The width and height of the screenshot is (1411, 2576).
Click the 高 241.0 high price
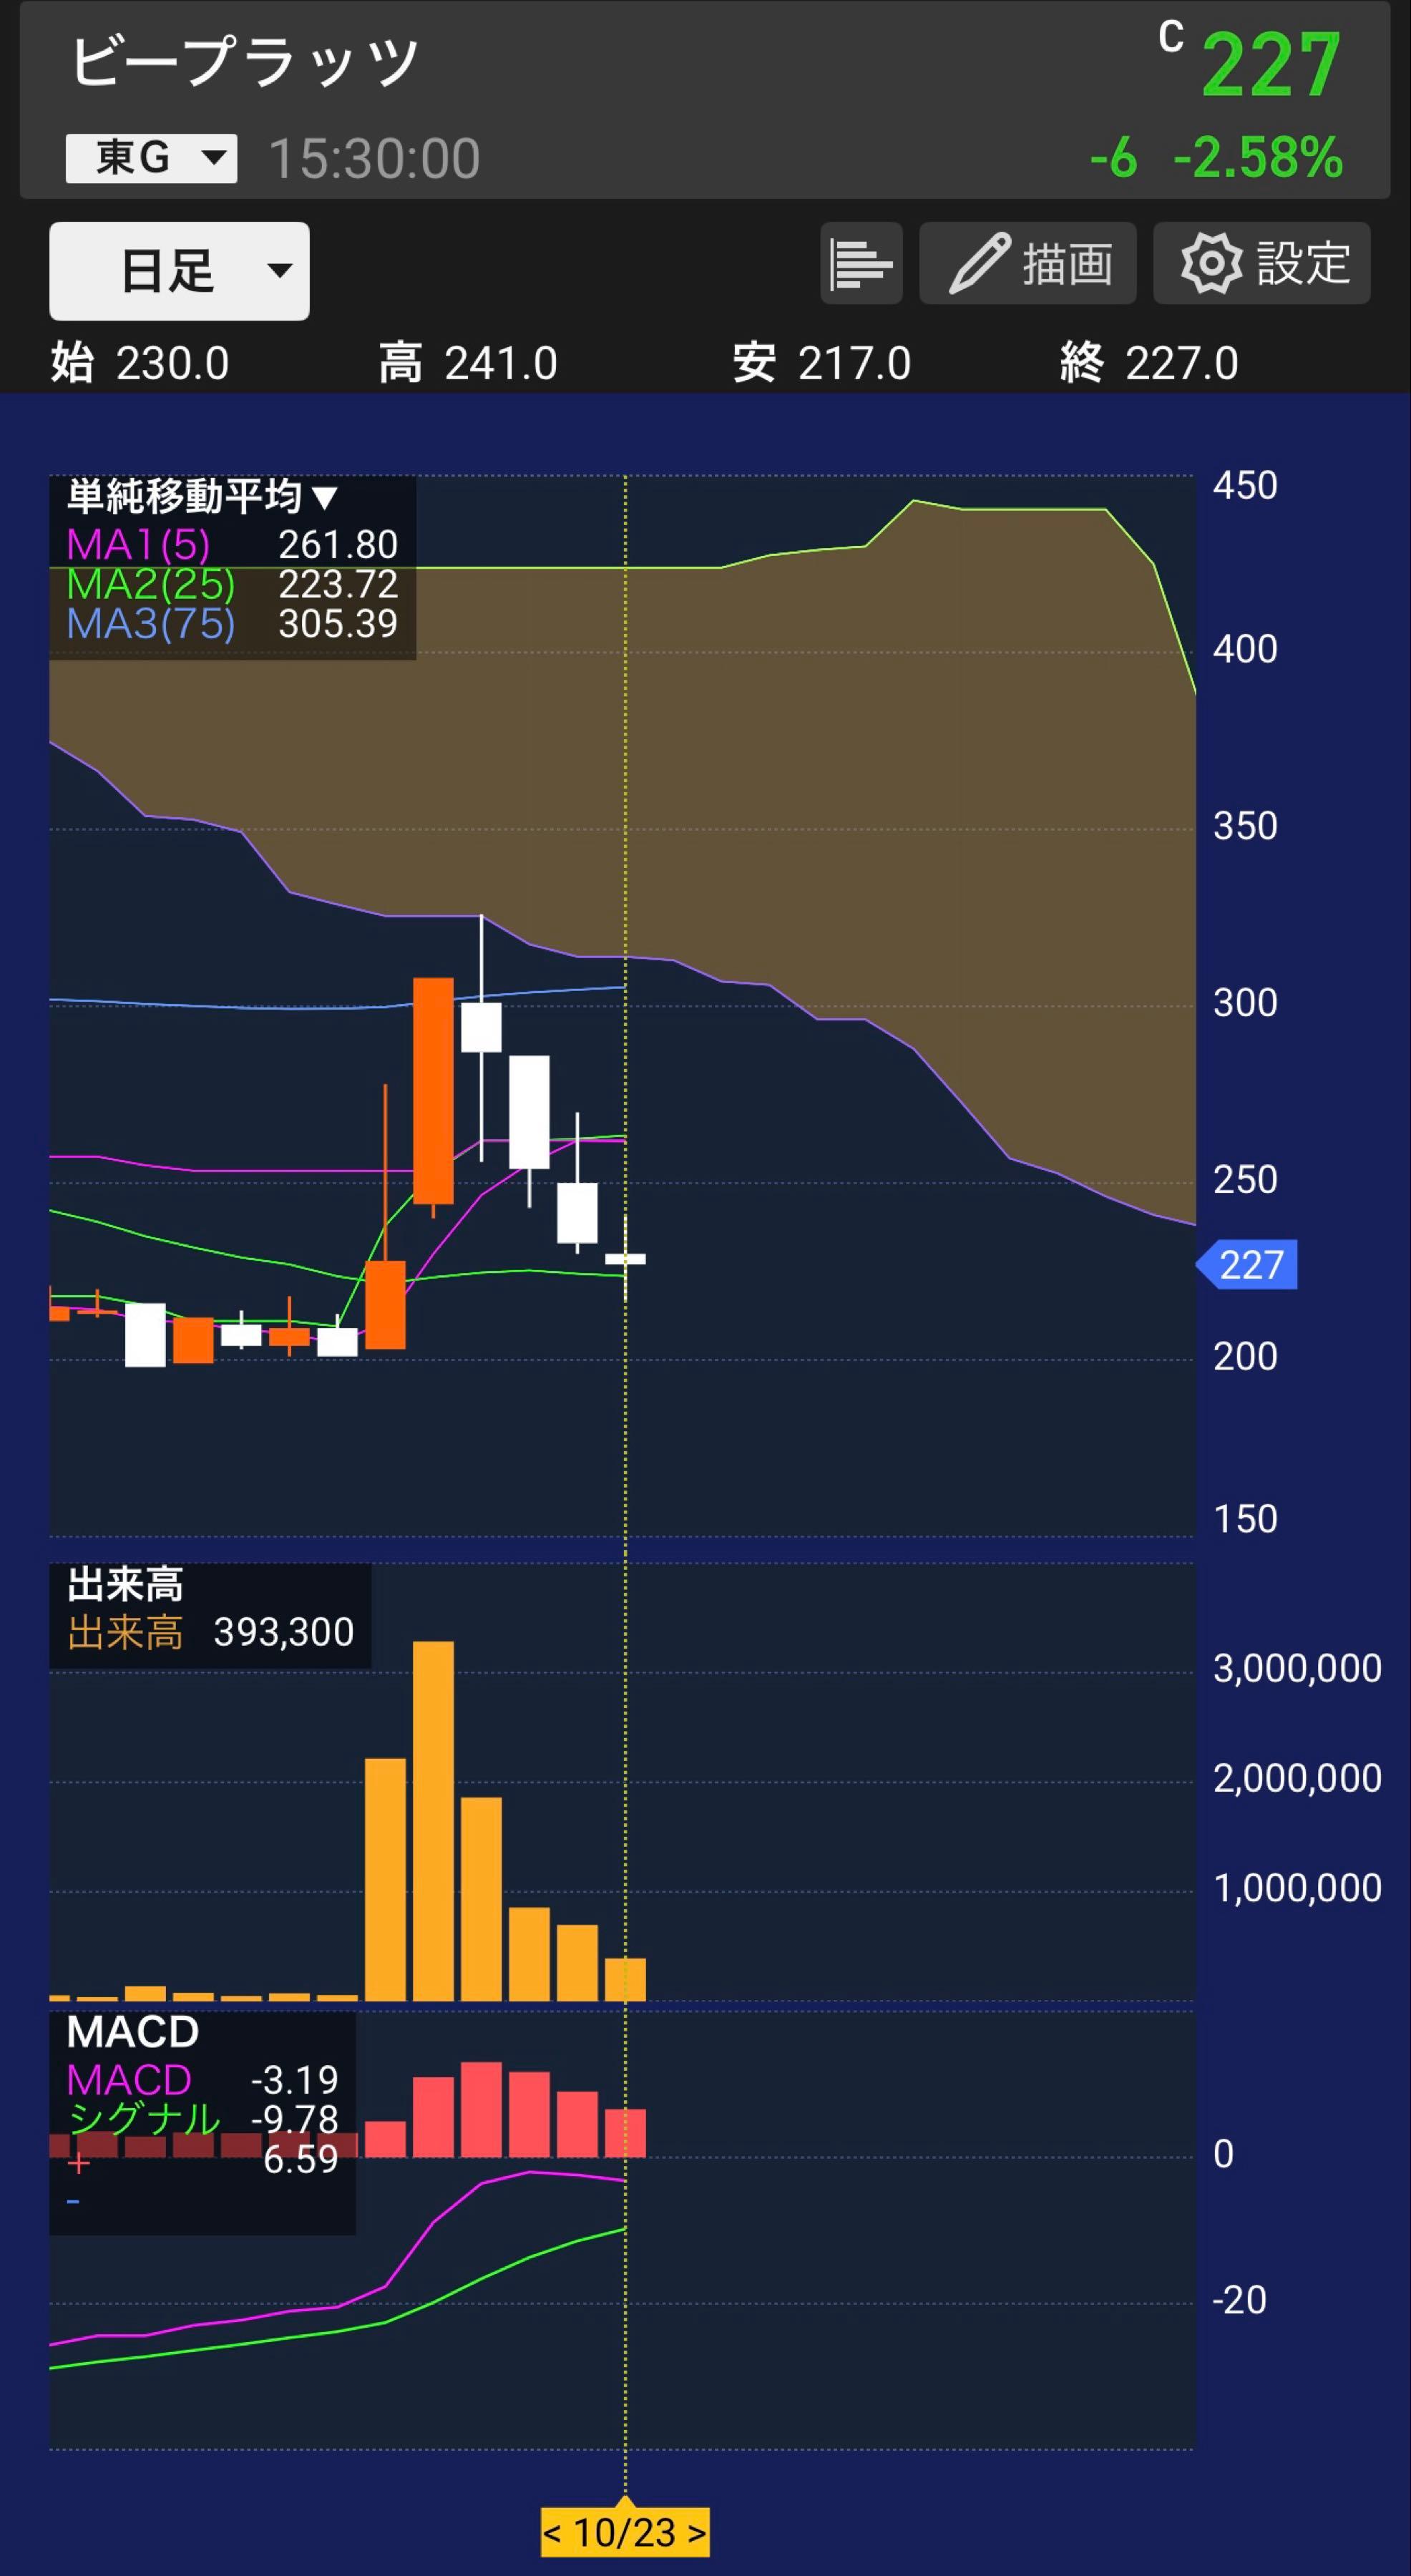468,363
